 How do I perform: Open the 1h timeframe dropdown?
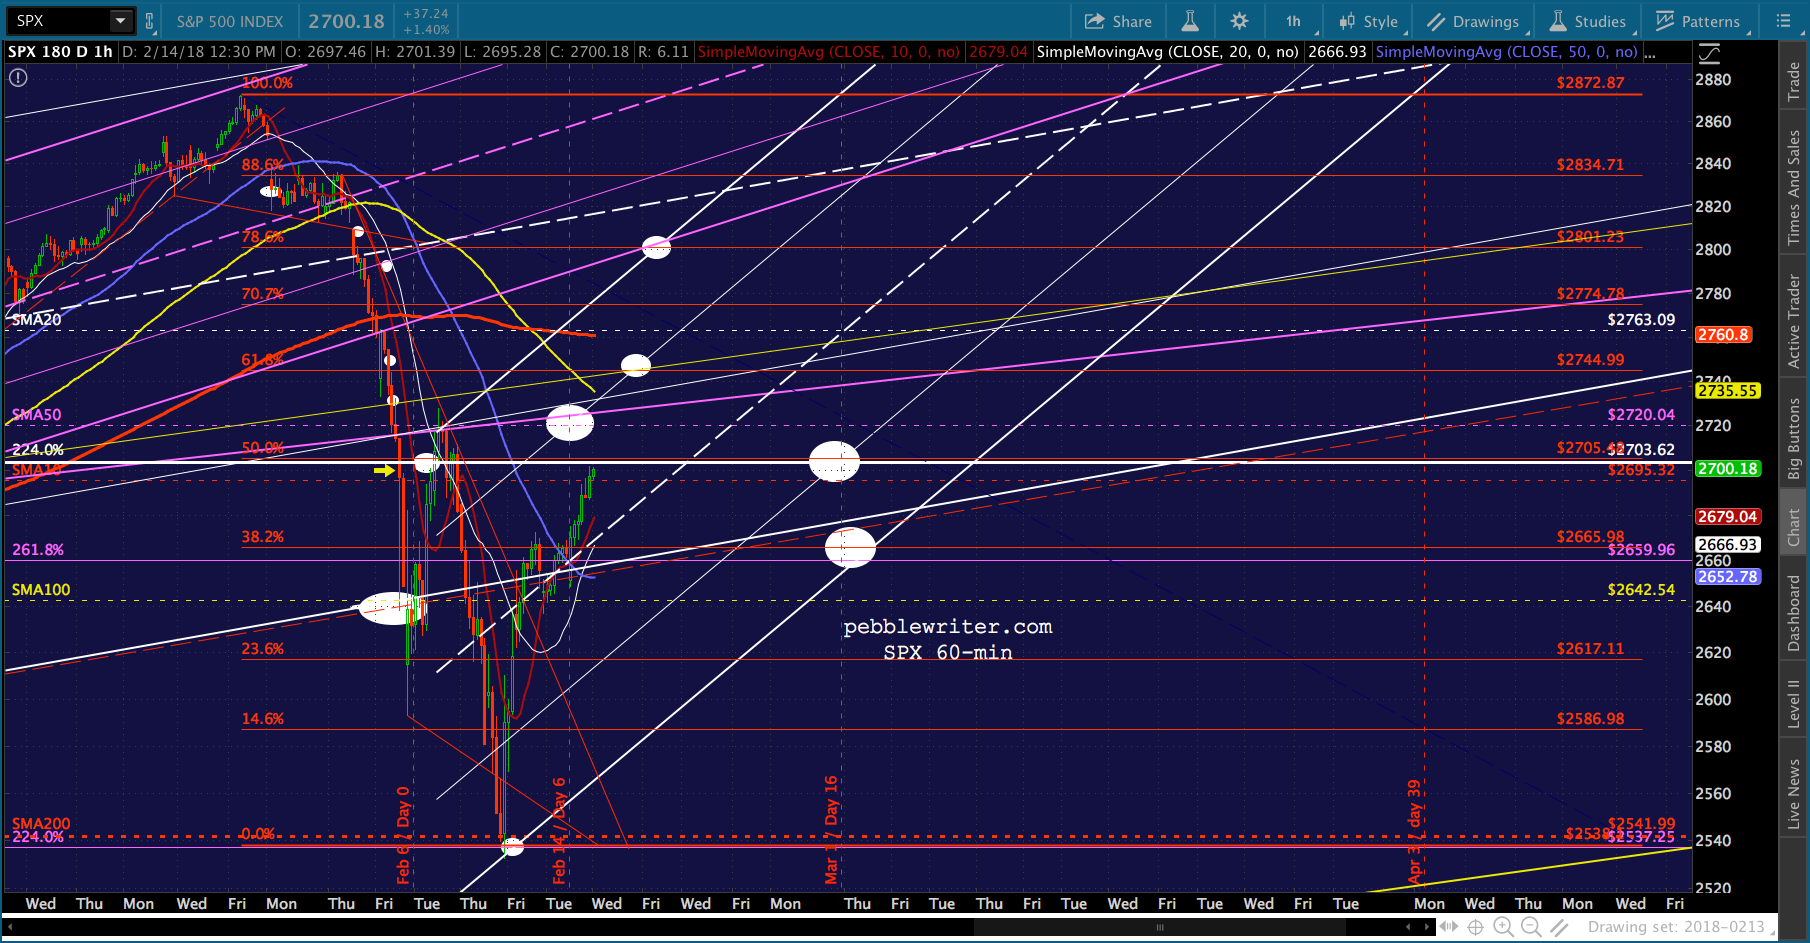pos(1294,21)
